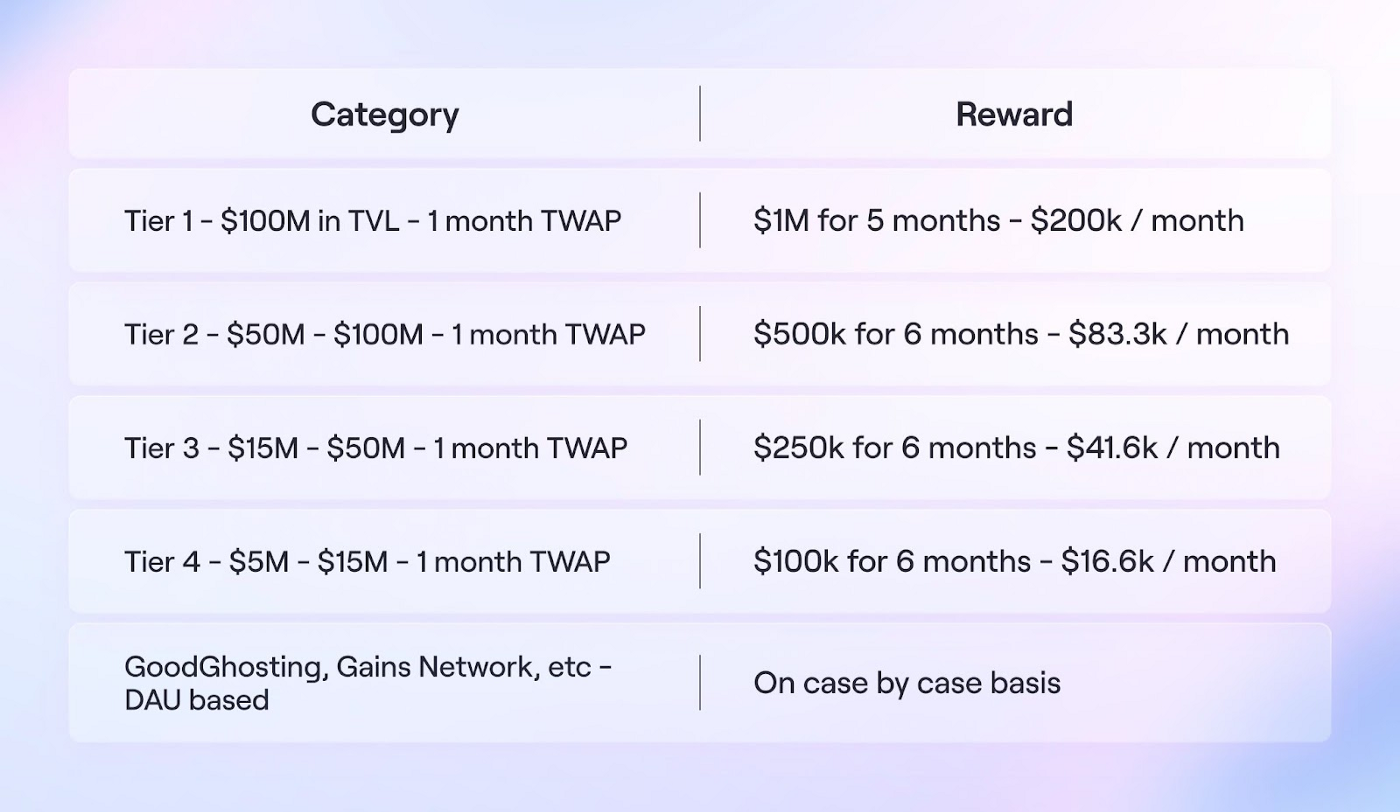Select the $1M for 5 months reward cell
The width and height of the screenshot is (1400, 812).
tap(999, 220)
